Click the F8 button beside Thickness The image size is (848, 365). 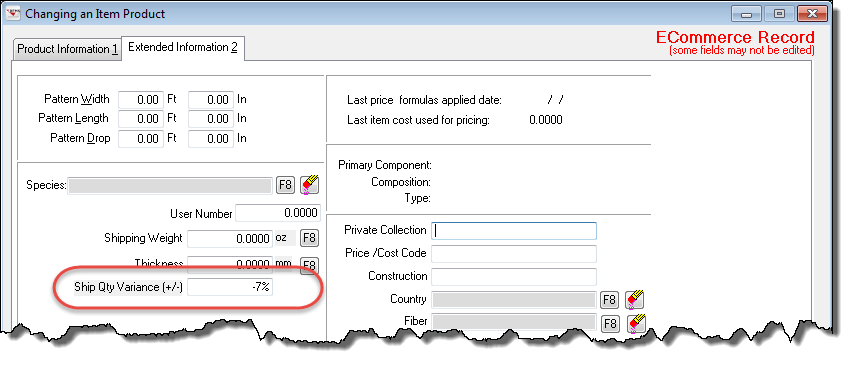click(309, 265)
